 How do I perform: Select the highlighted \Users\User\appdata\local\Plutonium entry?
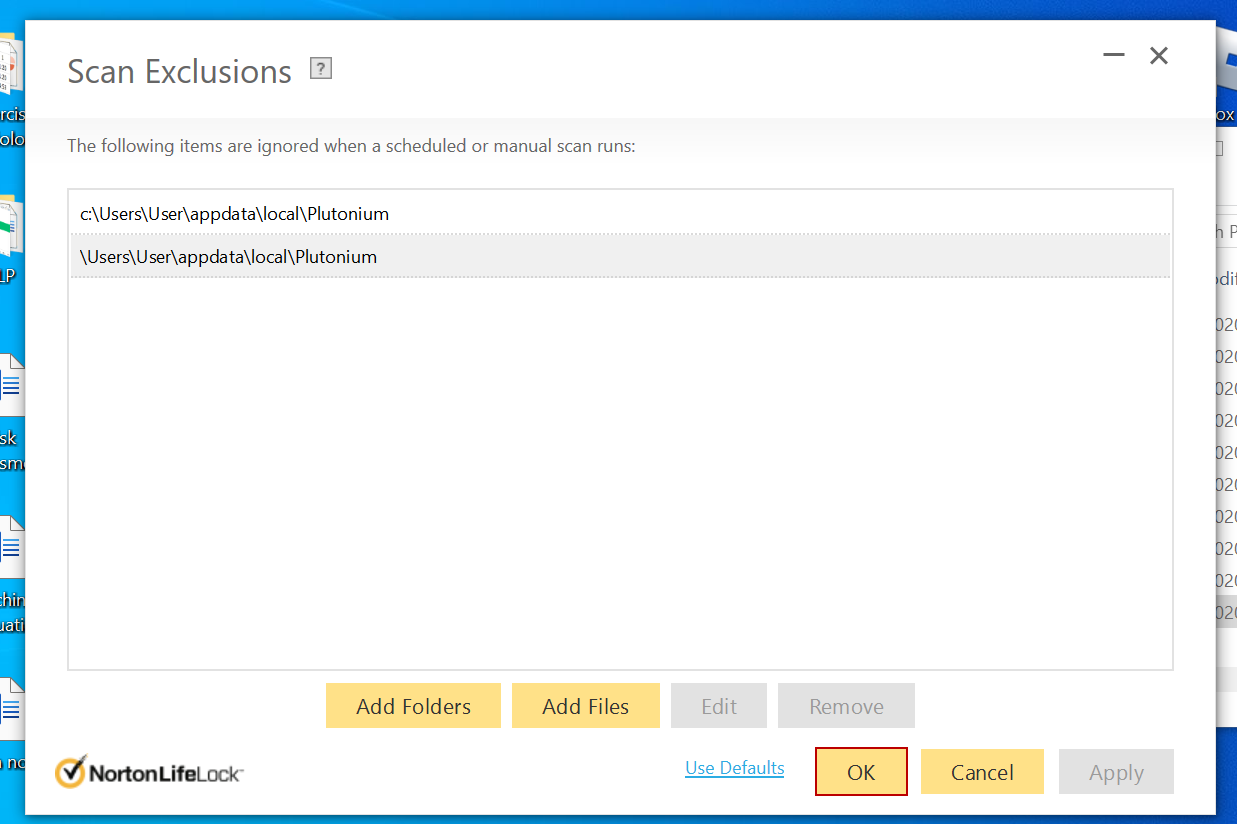click(228, 257)
